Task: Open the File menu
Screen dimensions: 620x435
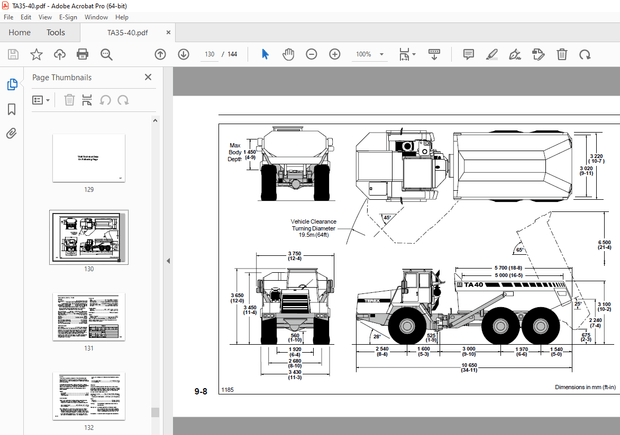Action: [8, 17]
